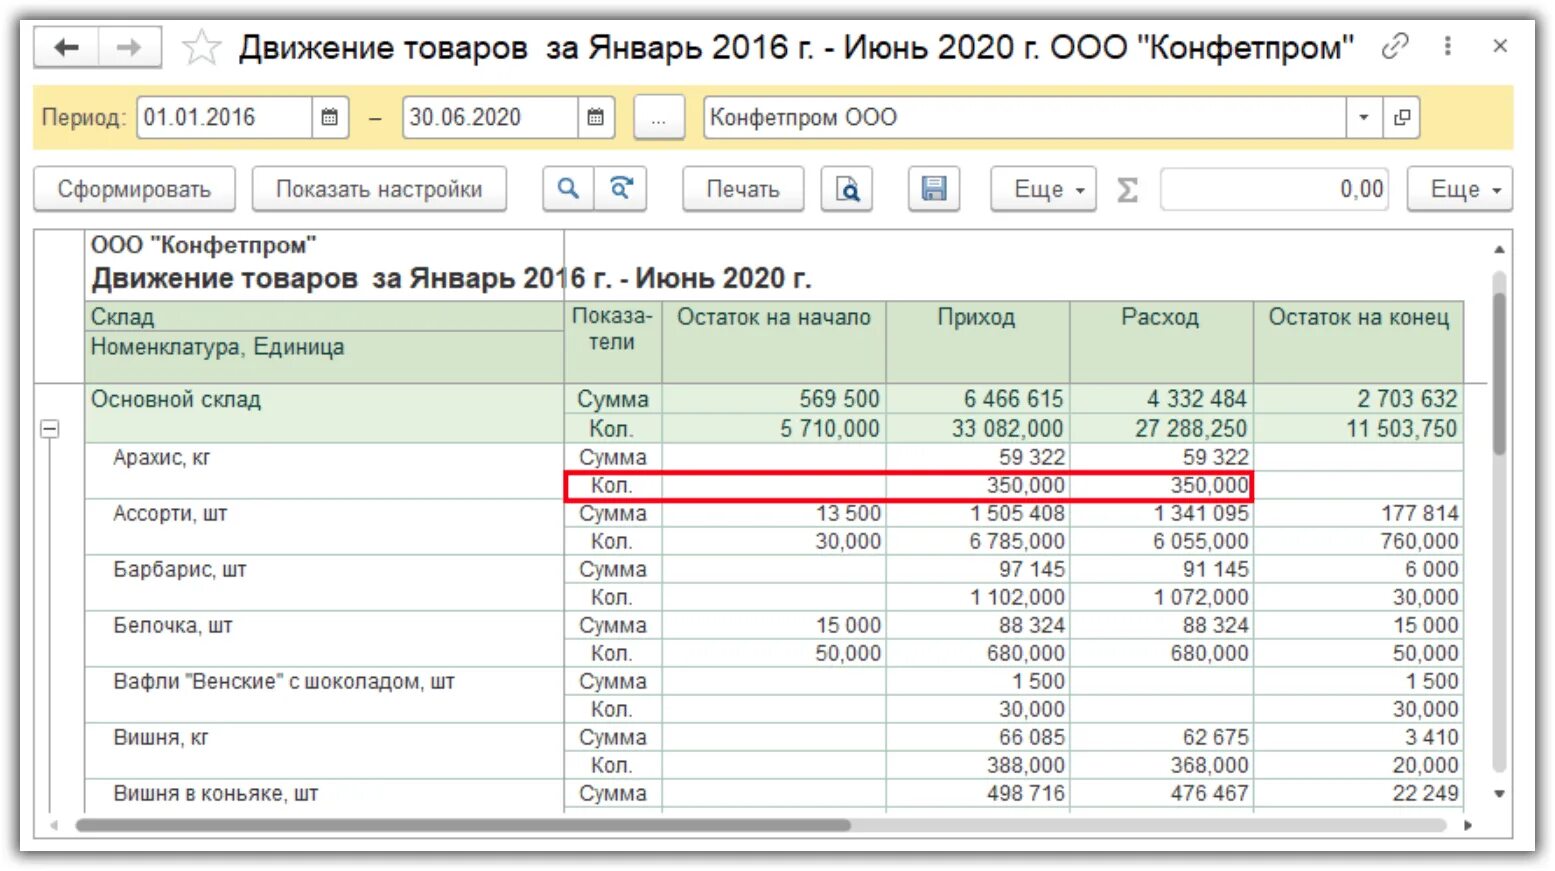Click Ассорти ending quantity 760,000
Screen dimensions: 1555x871
click(1358, 541)
